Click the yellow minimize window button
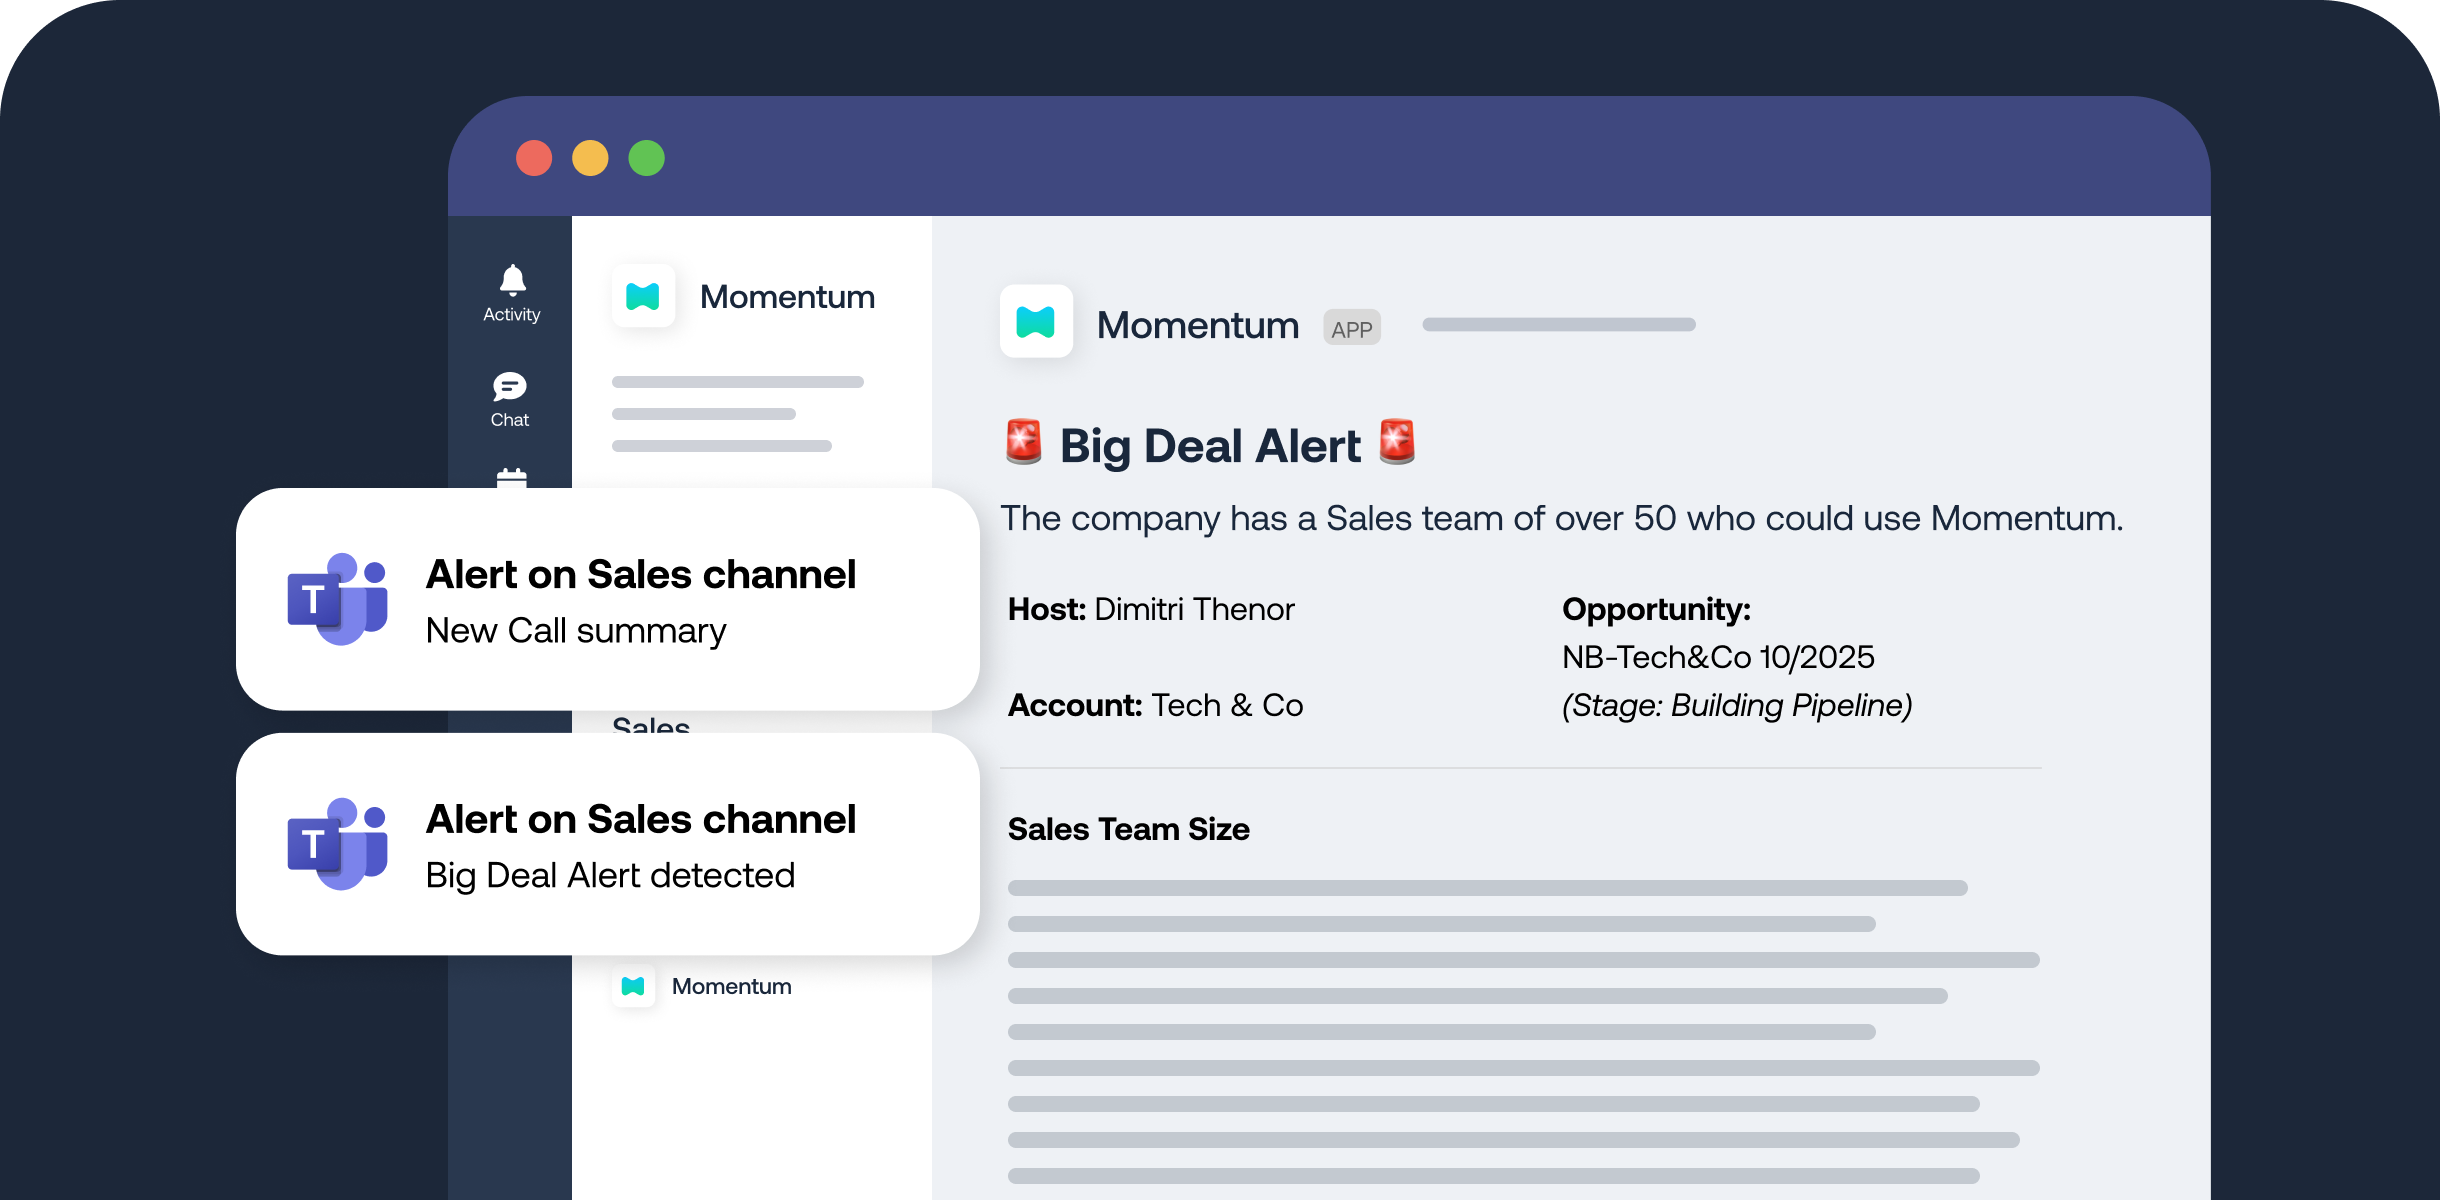 590,158
